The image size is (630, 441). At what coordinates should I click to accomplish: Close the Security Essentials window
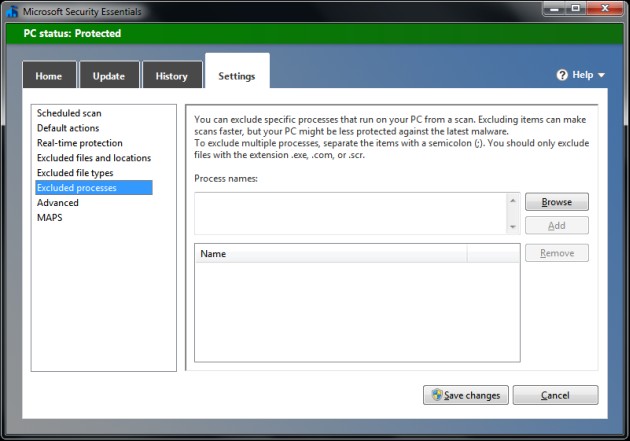[605, 8]
